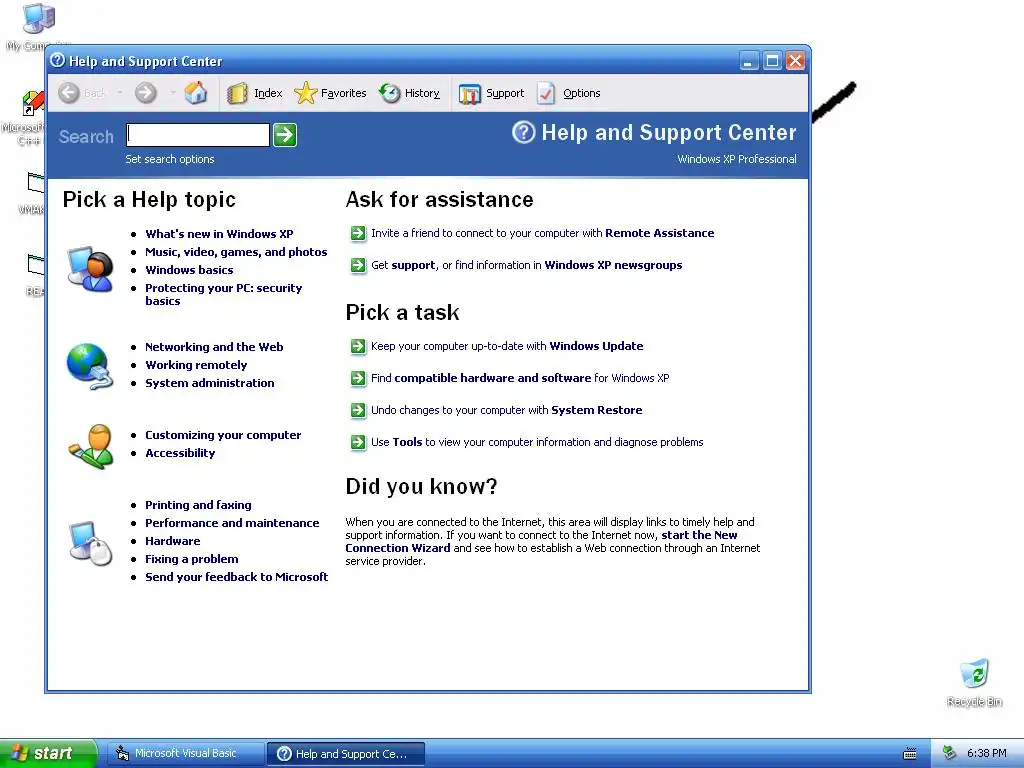The image size is (1024, 768).
Task: Start search with green arrow button
Action: click(x=285, y=135)
